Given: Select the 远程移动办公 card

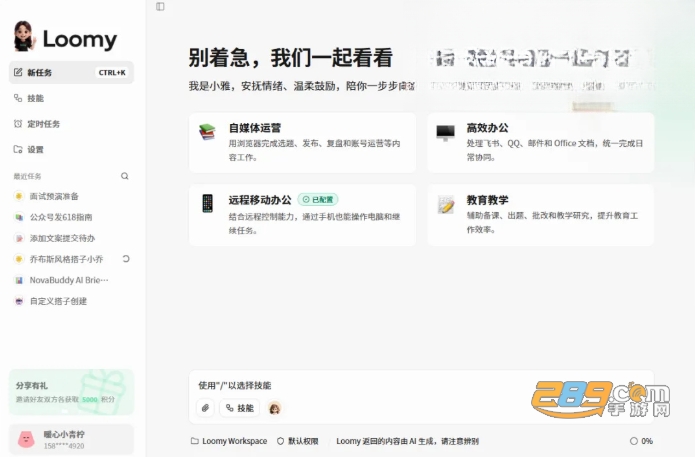Looking at the screenshot, I should (x=302, y=215).
